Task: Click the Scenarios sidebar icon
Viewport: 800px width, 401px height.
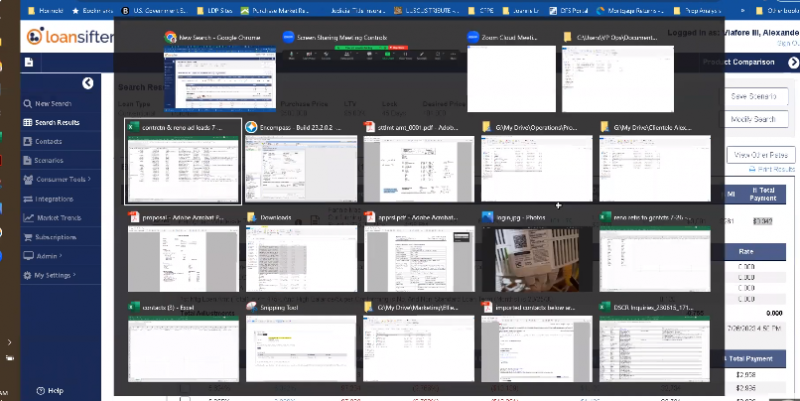Action: tap(28, 160)
